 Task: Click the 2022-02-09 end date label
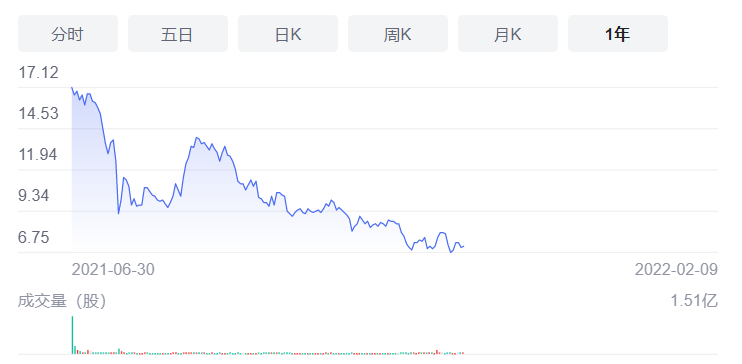[676, 269]
